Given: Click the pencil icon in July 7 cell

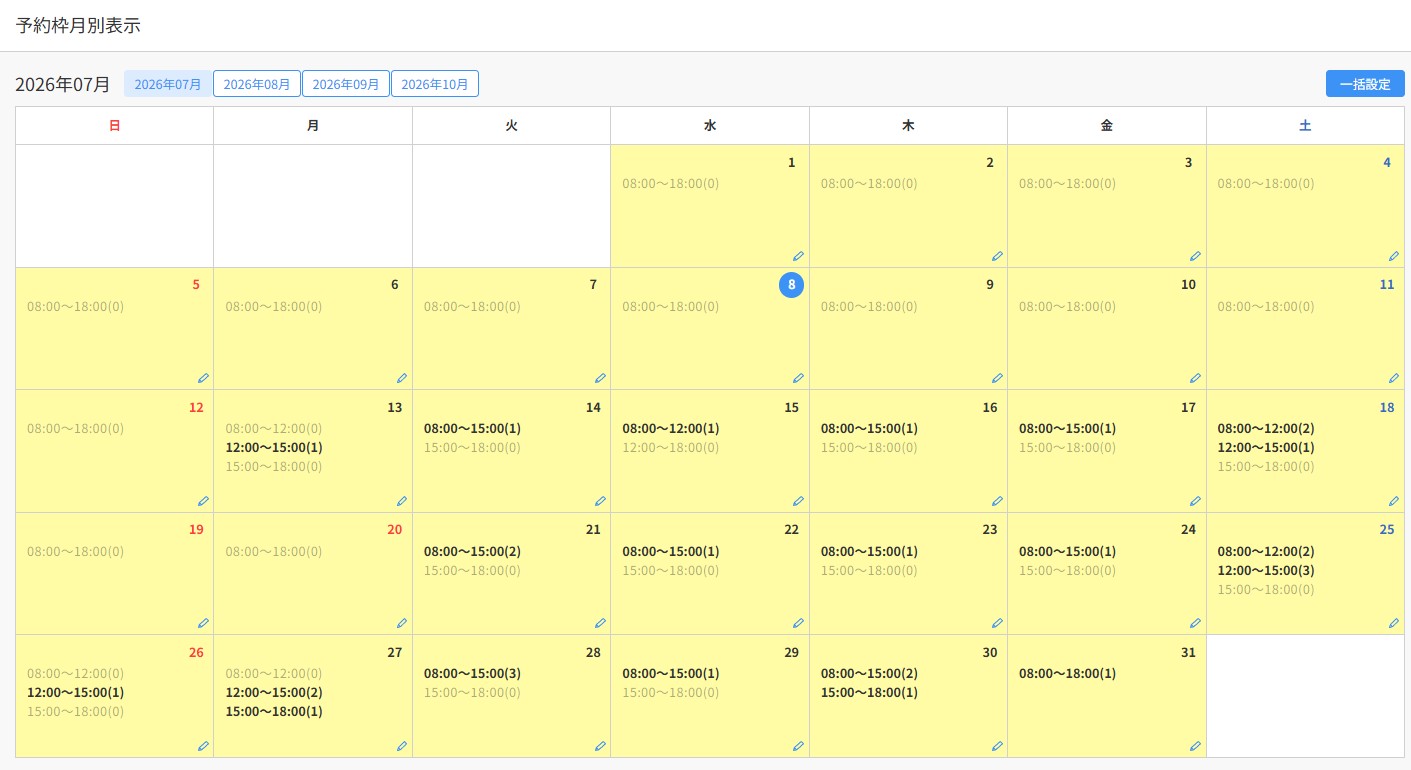Looking at the screenshot, I should (600, 378).
